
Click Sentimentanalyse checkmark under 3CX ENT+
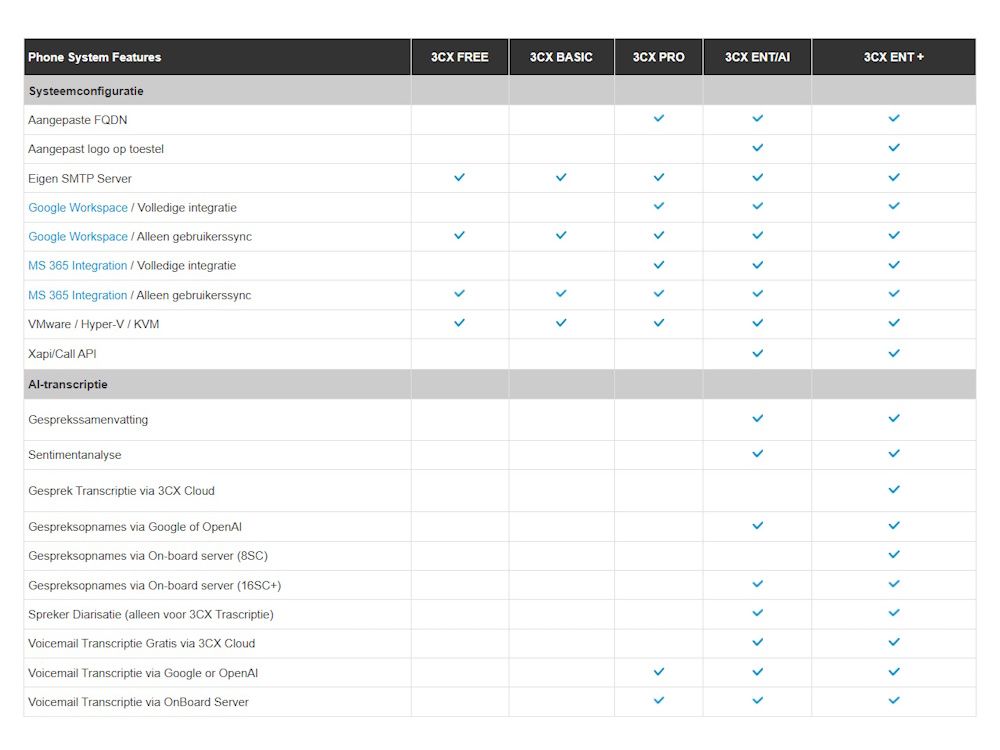[894, 453]
